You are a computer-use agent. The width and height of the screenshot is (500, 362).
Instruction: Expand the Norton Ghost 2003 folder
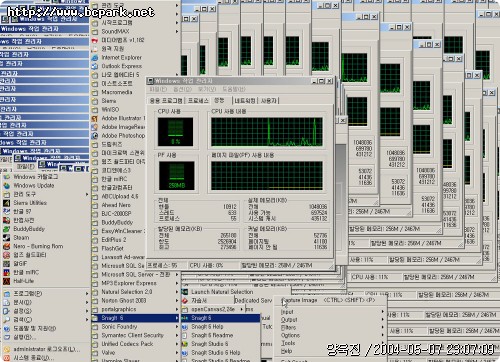click(136, 301)
